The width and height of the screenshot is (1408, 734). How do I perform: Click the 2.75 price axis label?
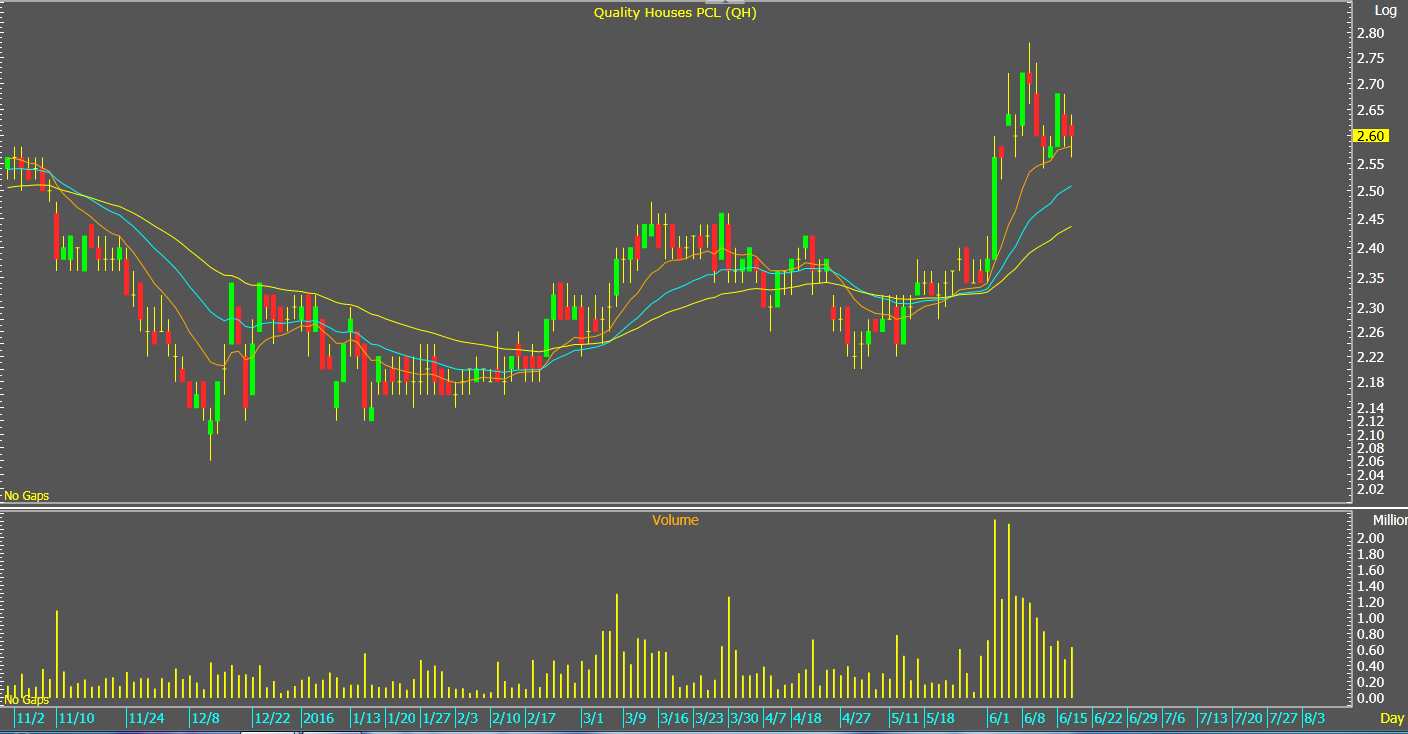[1370, 58]
